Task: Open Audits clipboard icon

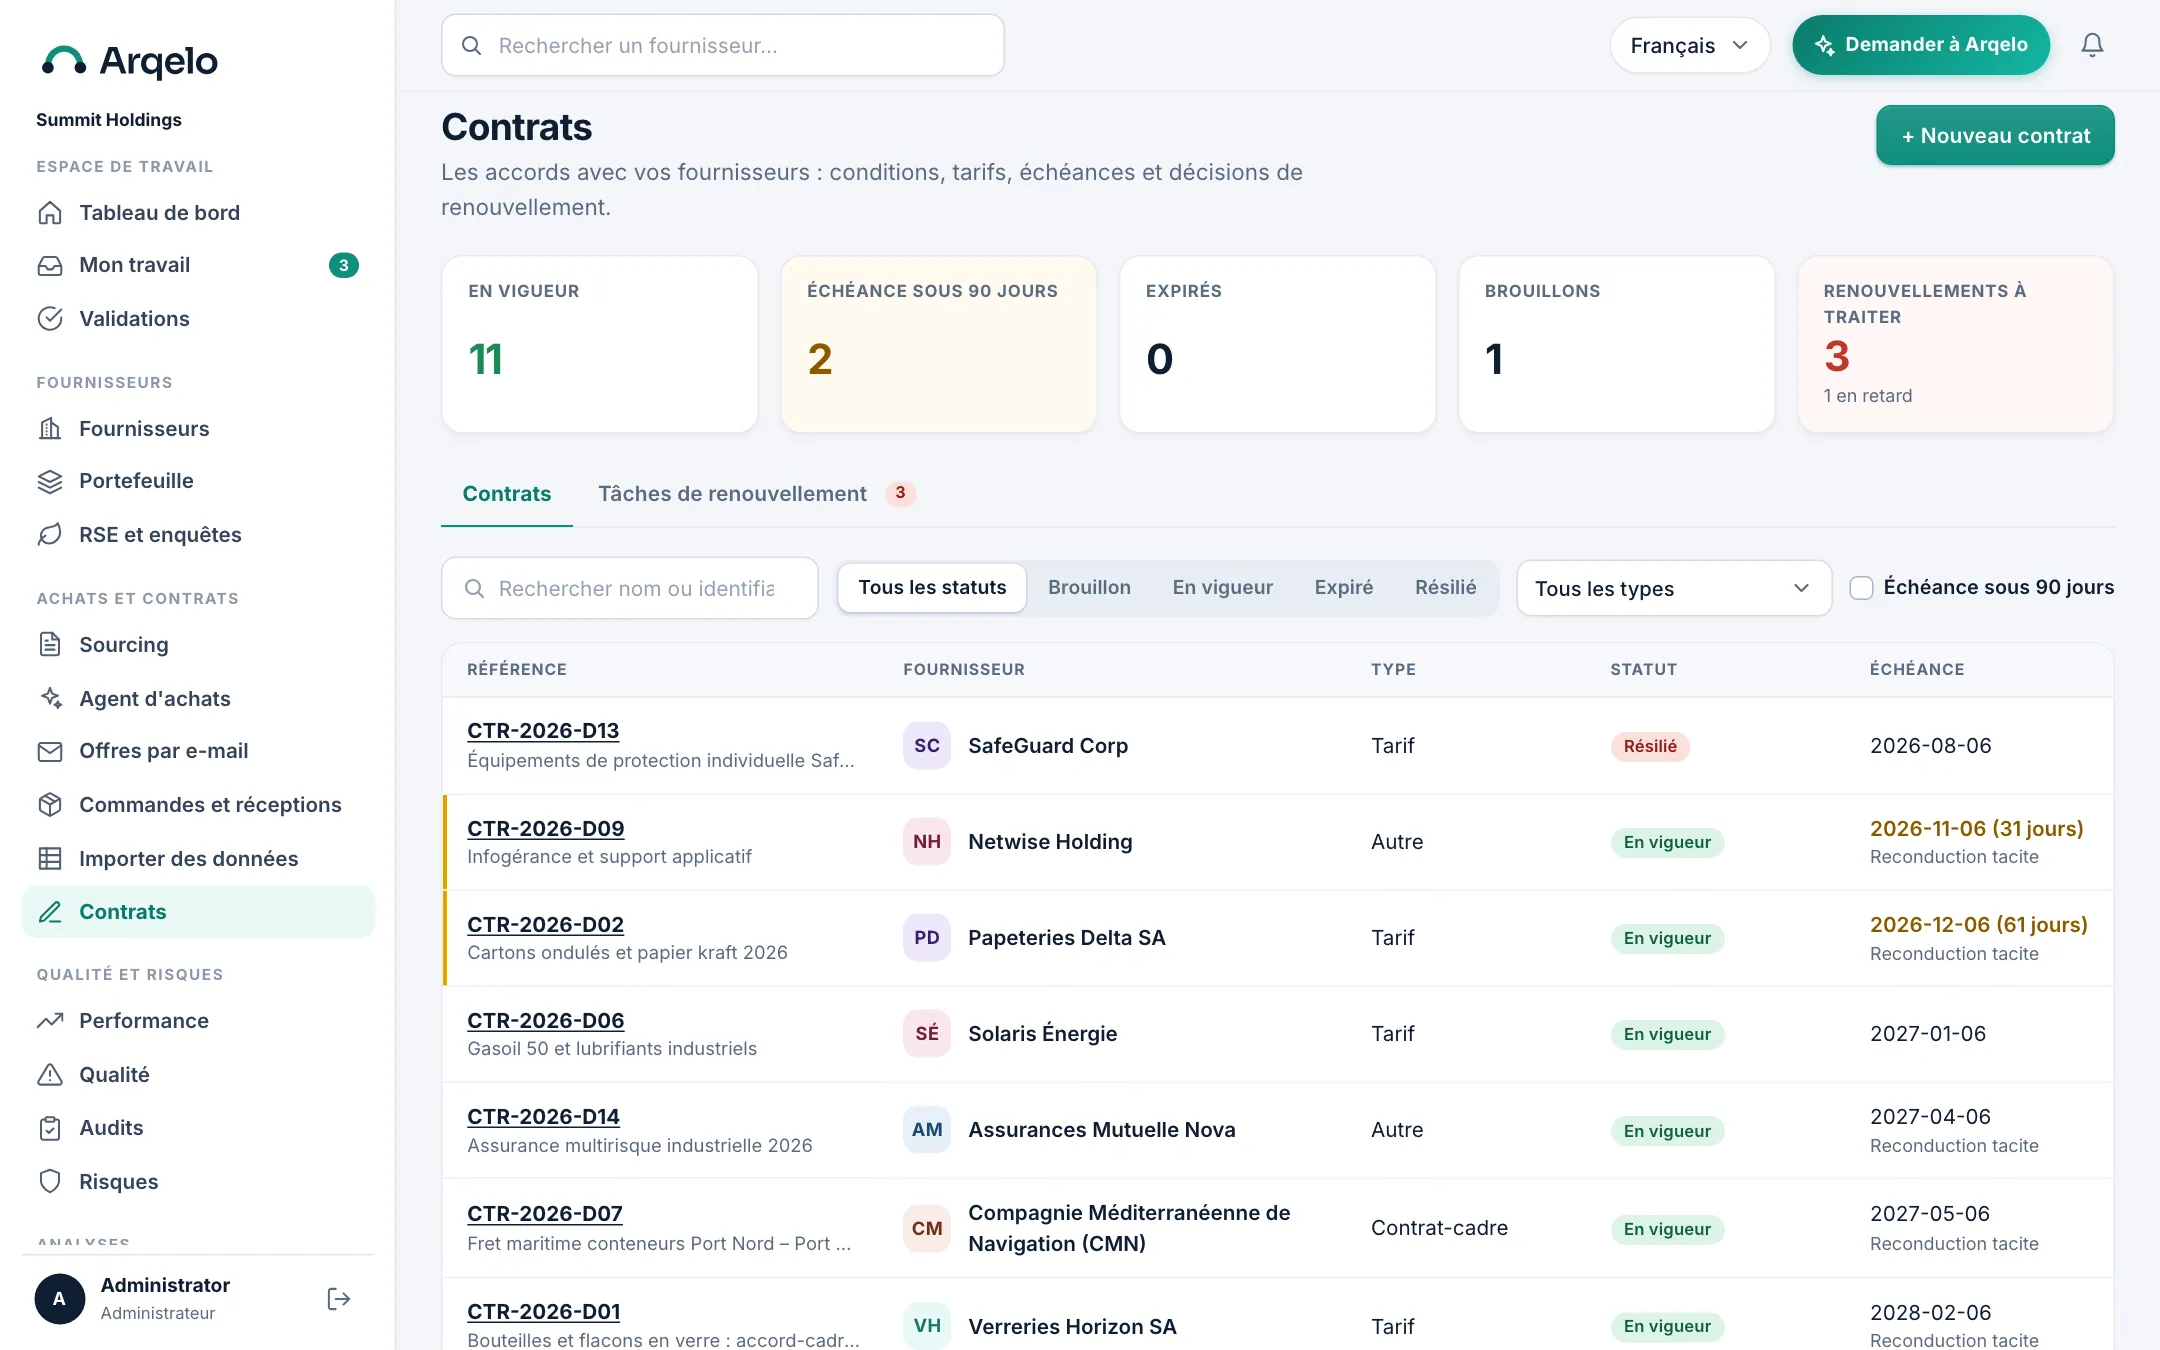Action: point(50,1128)
